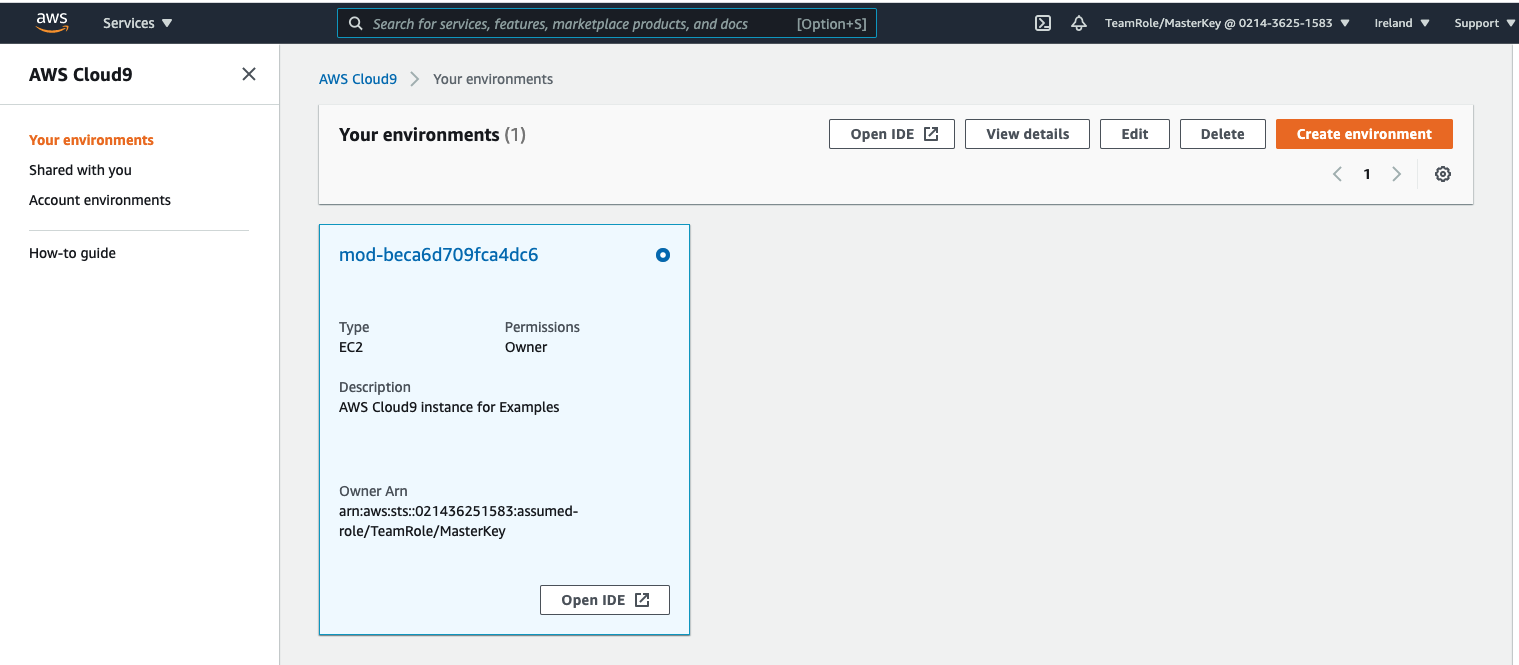Open the How-to guide link

click(x=72, y=253)
